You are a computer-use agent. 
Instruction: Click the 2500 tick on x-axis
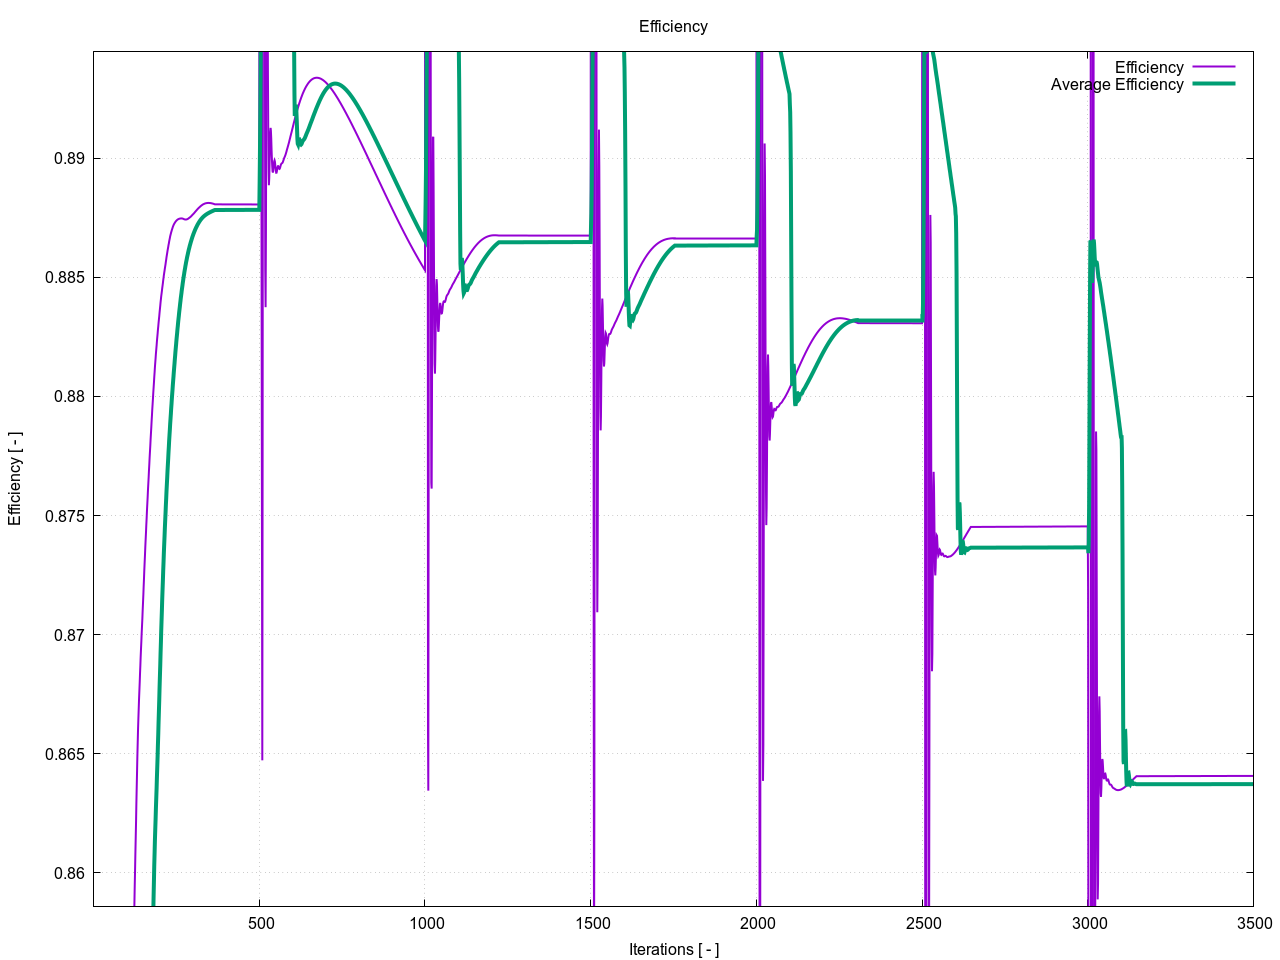coord(922,923)
